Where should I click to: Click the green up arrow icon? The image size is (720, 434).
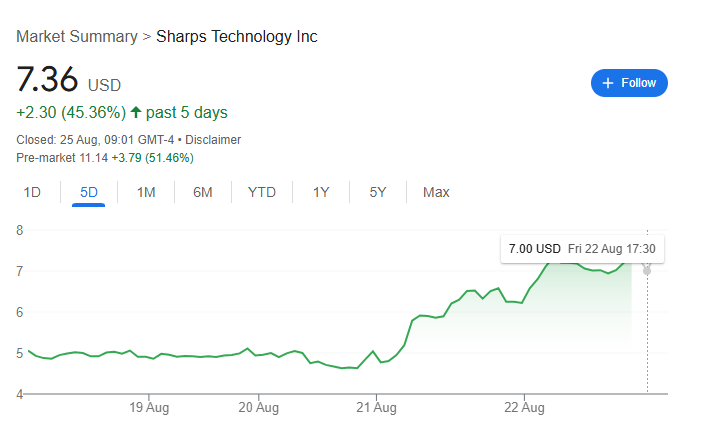[136, 112]
